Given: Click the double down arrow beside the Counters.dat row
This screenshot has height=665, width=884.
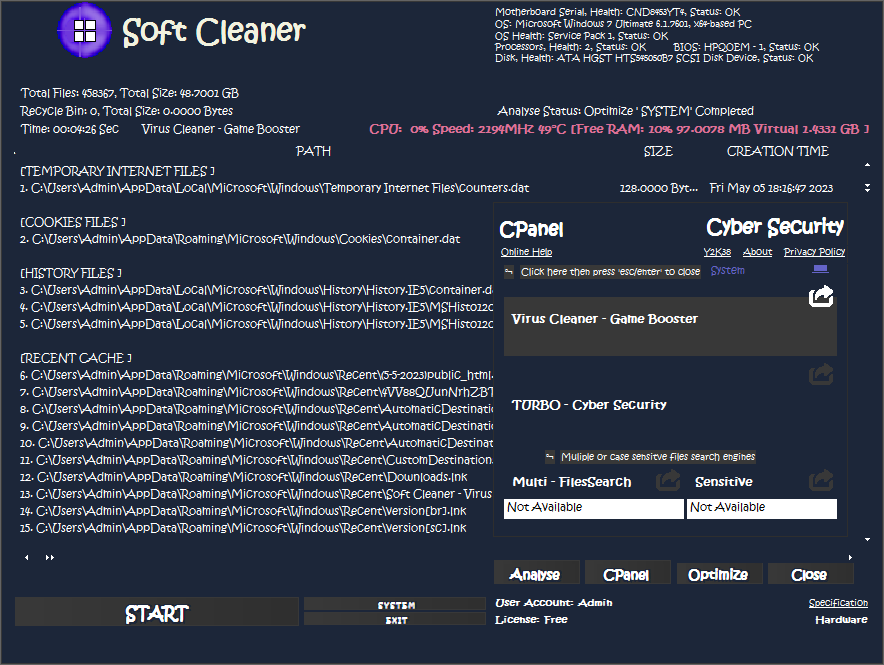Looking at the screenshot, I should point(867,188).
